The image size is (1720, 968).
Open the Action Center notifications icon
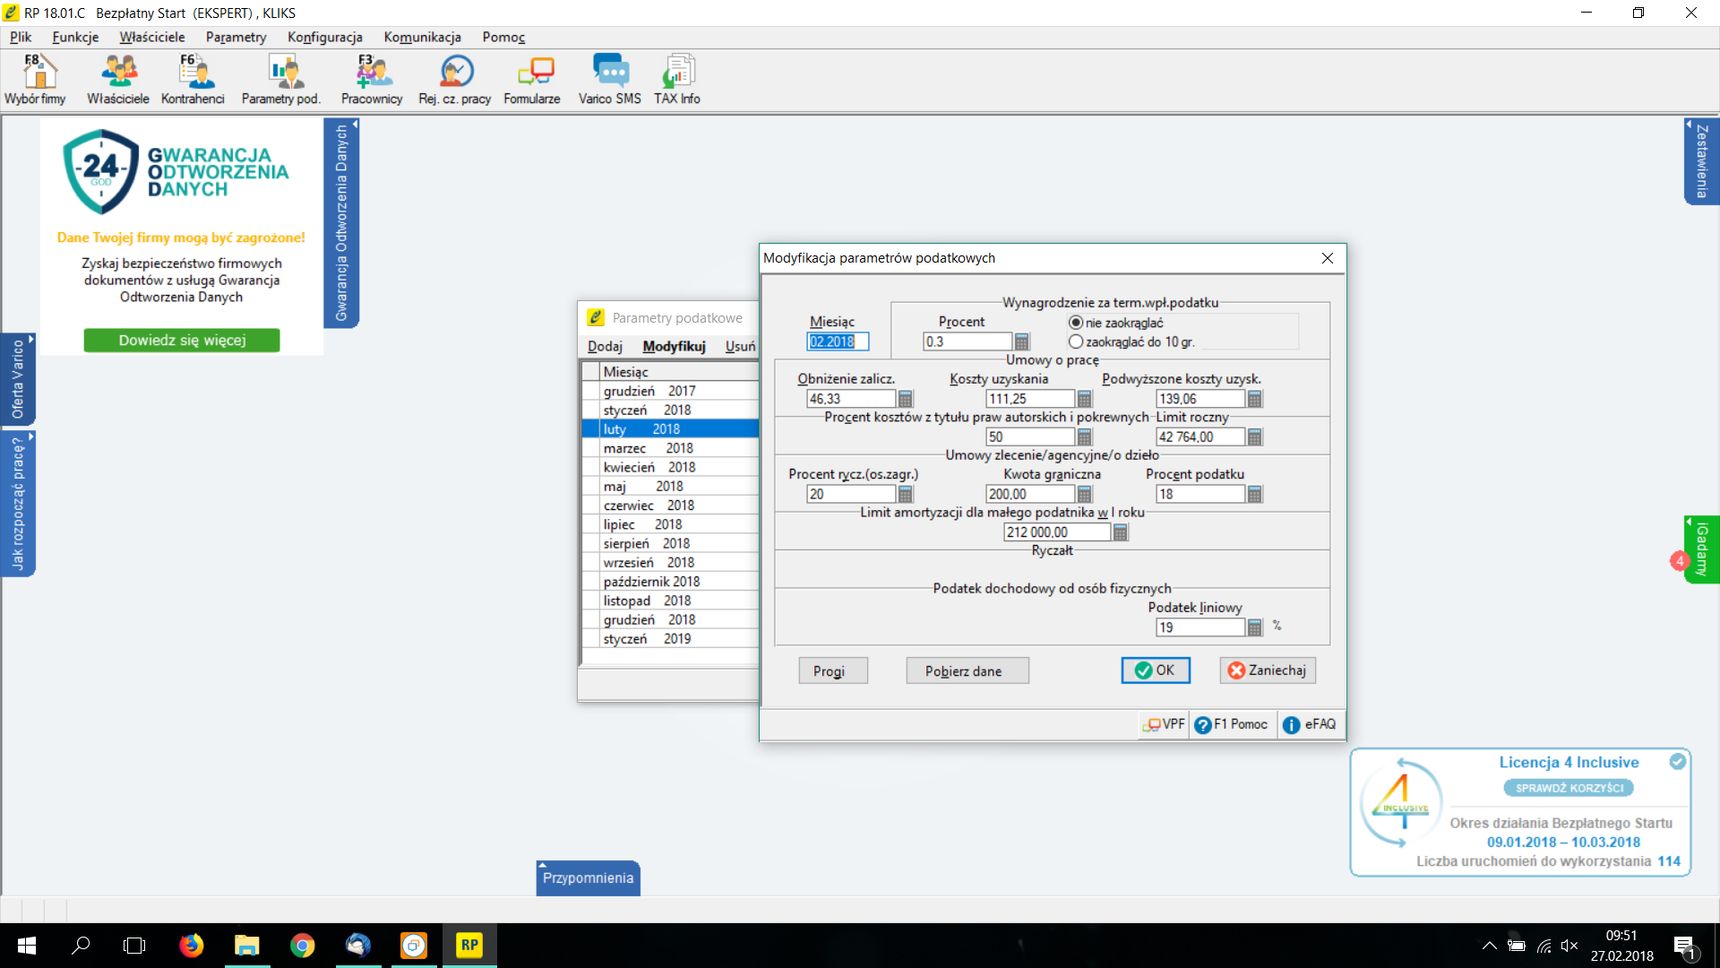point(1685,946)
